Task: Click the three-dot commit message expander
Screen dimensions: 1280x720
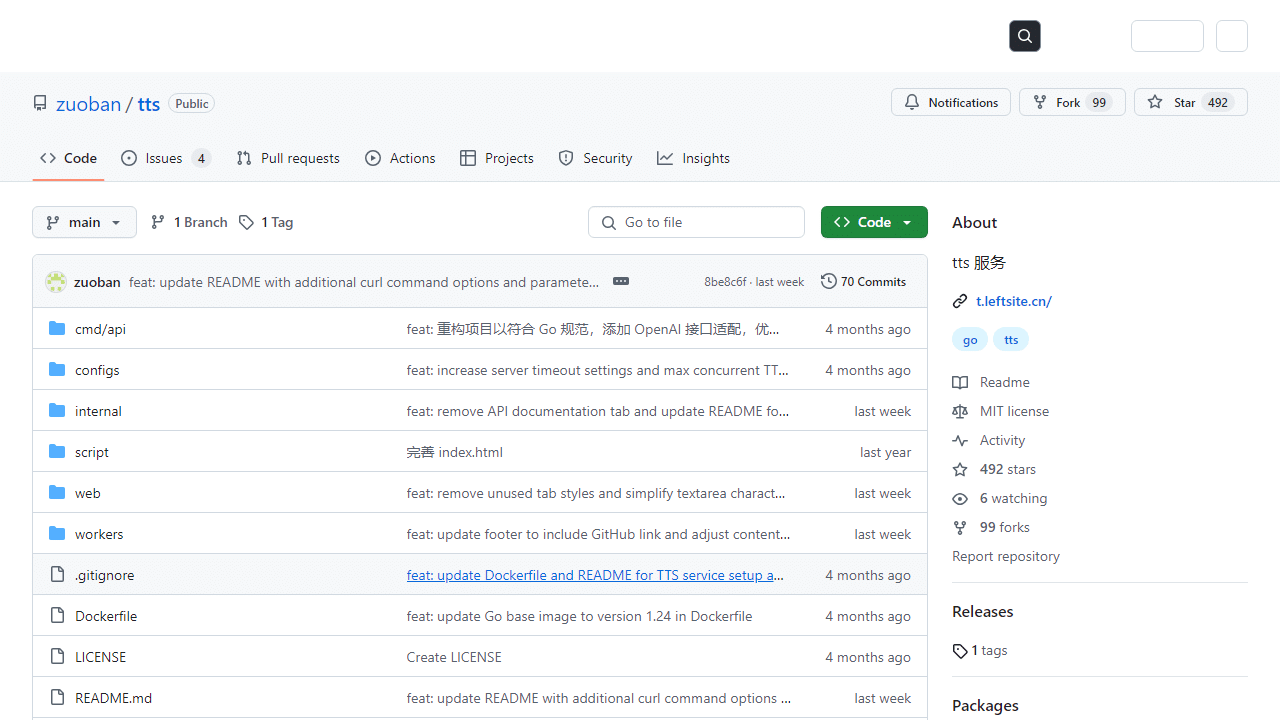Action: pos(621,281)
